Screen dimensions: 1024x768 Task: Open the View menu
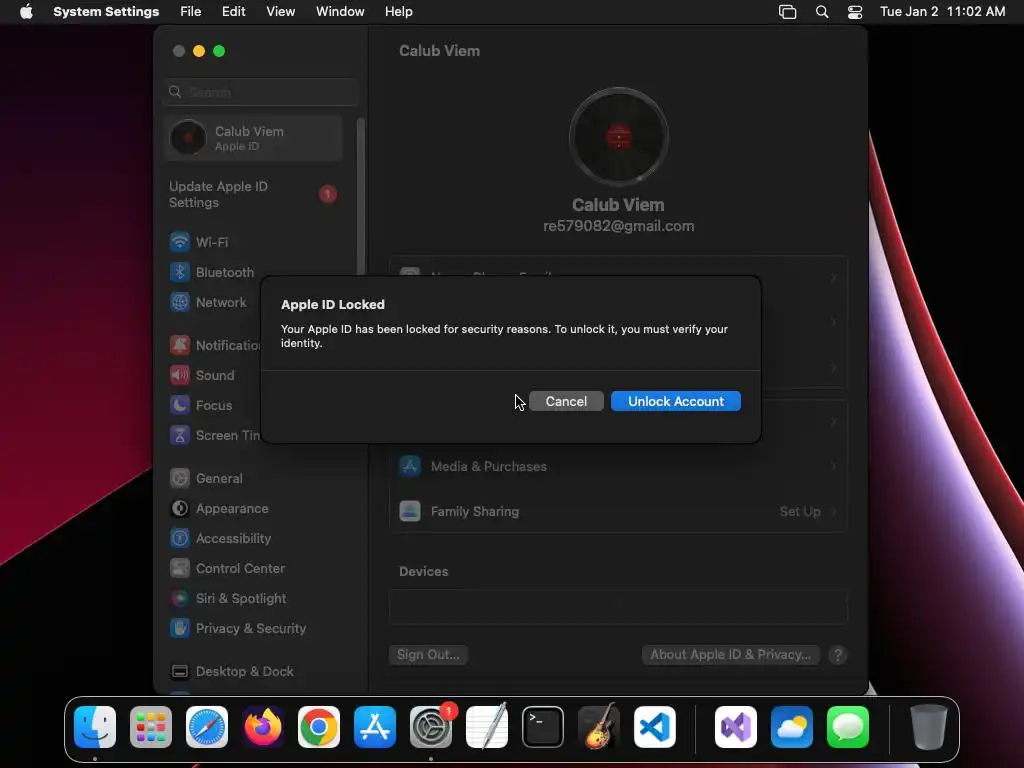pos(280,12)
